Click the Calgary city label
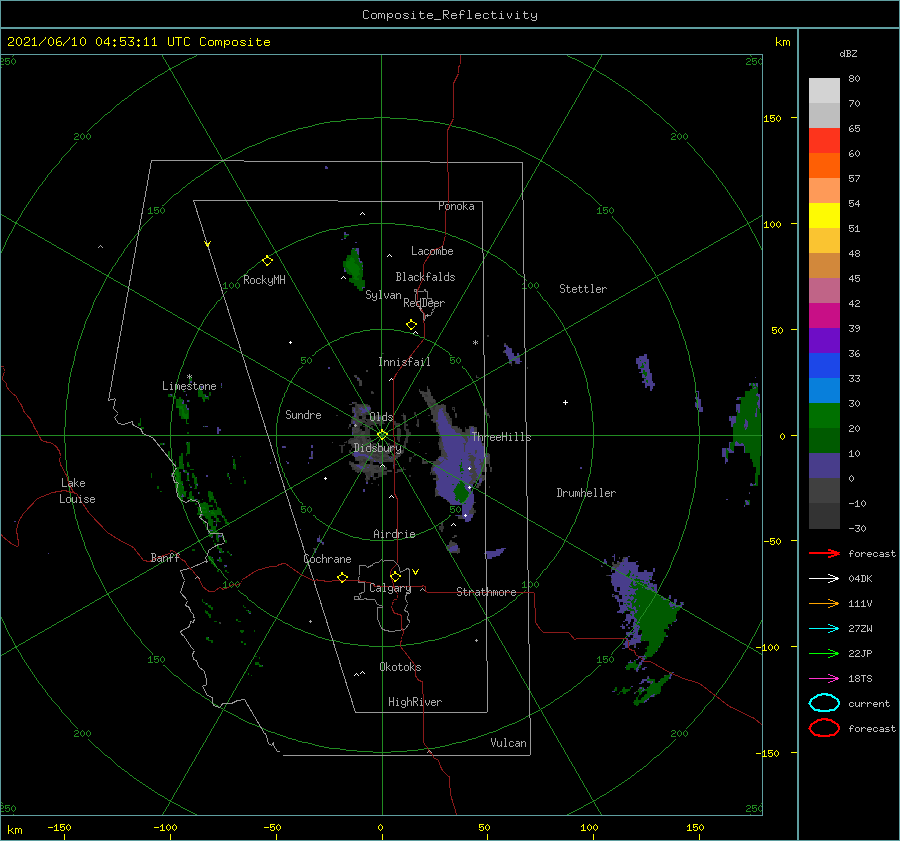The width and height of the screenshot is (900, 841). [390, 588]
